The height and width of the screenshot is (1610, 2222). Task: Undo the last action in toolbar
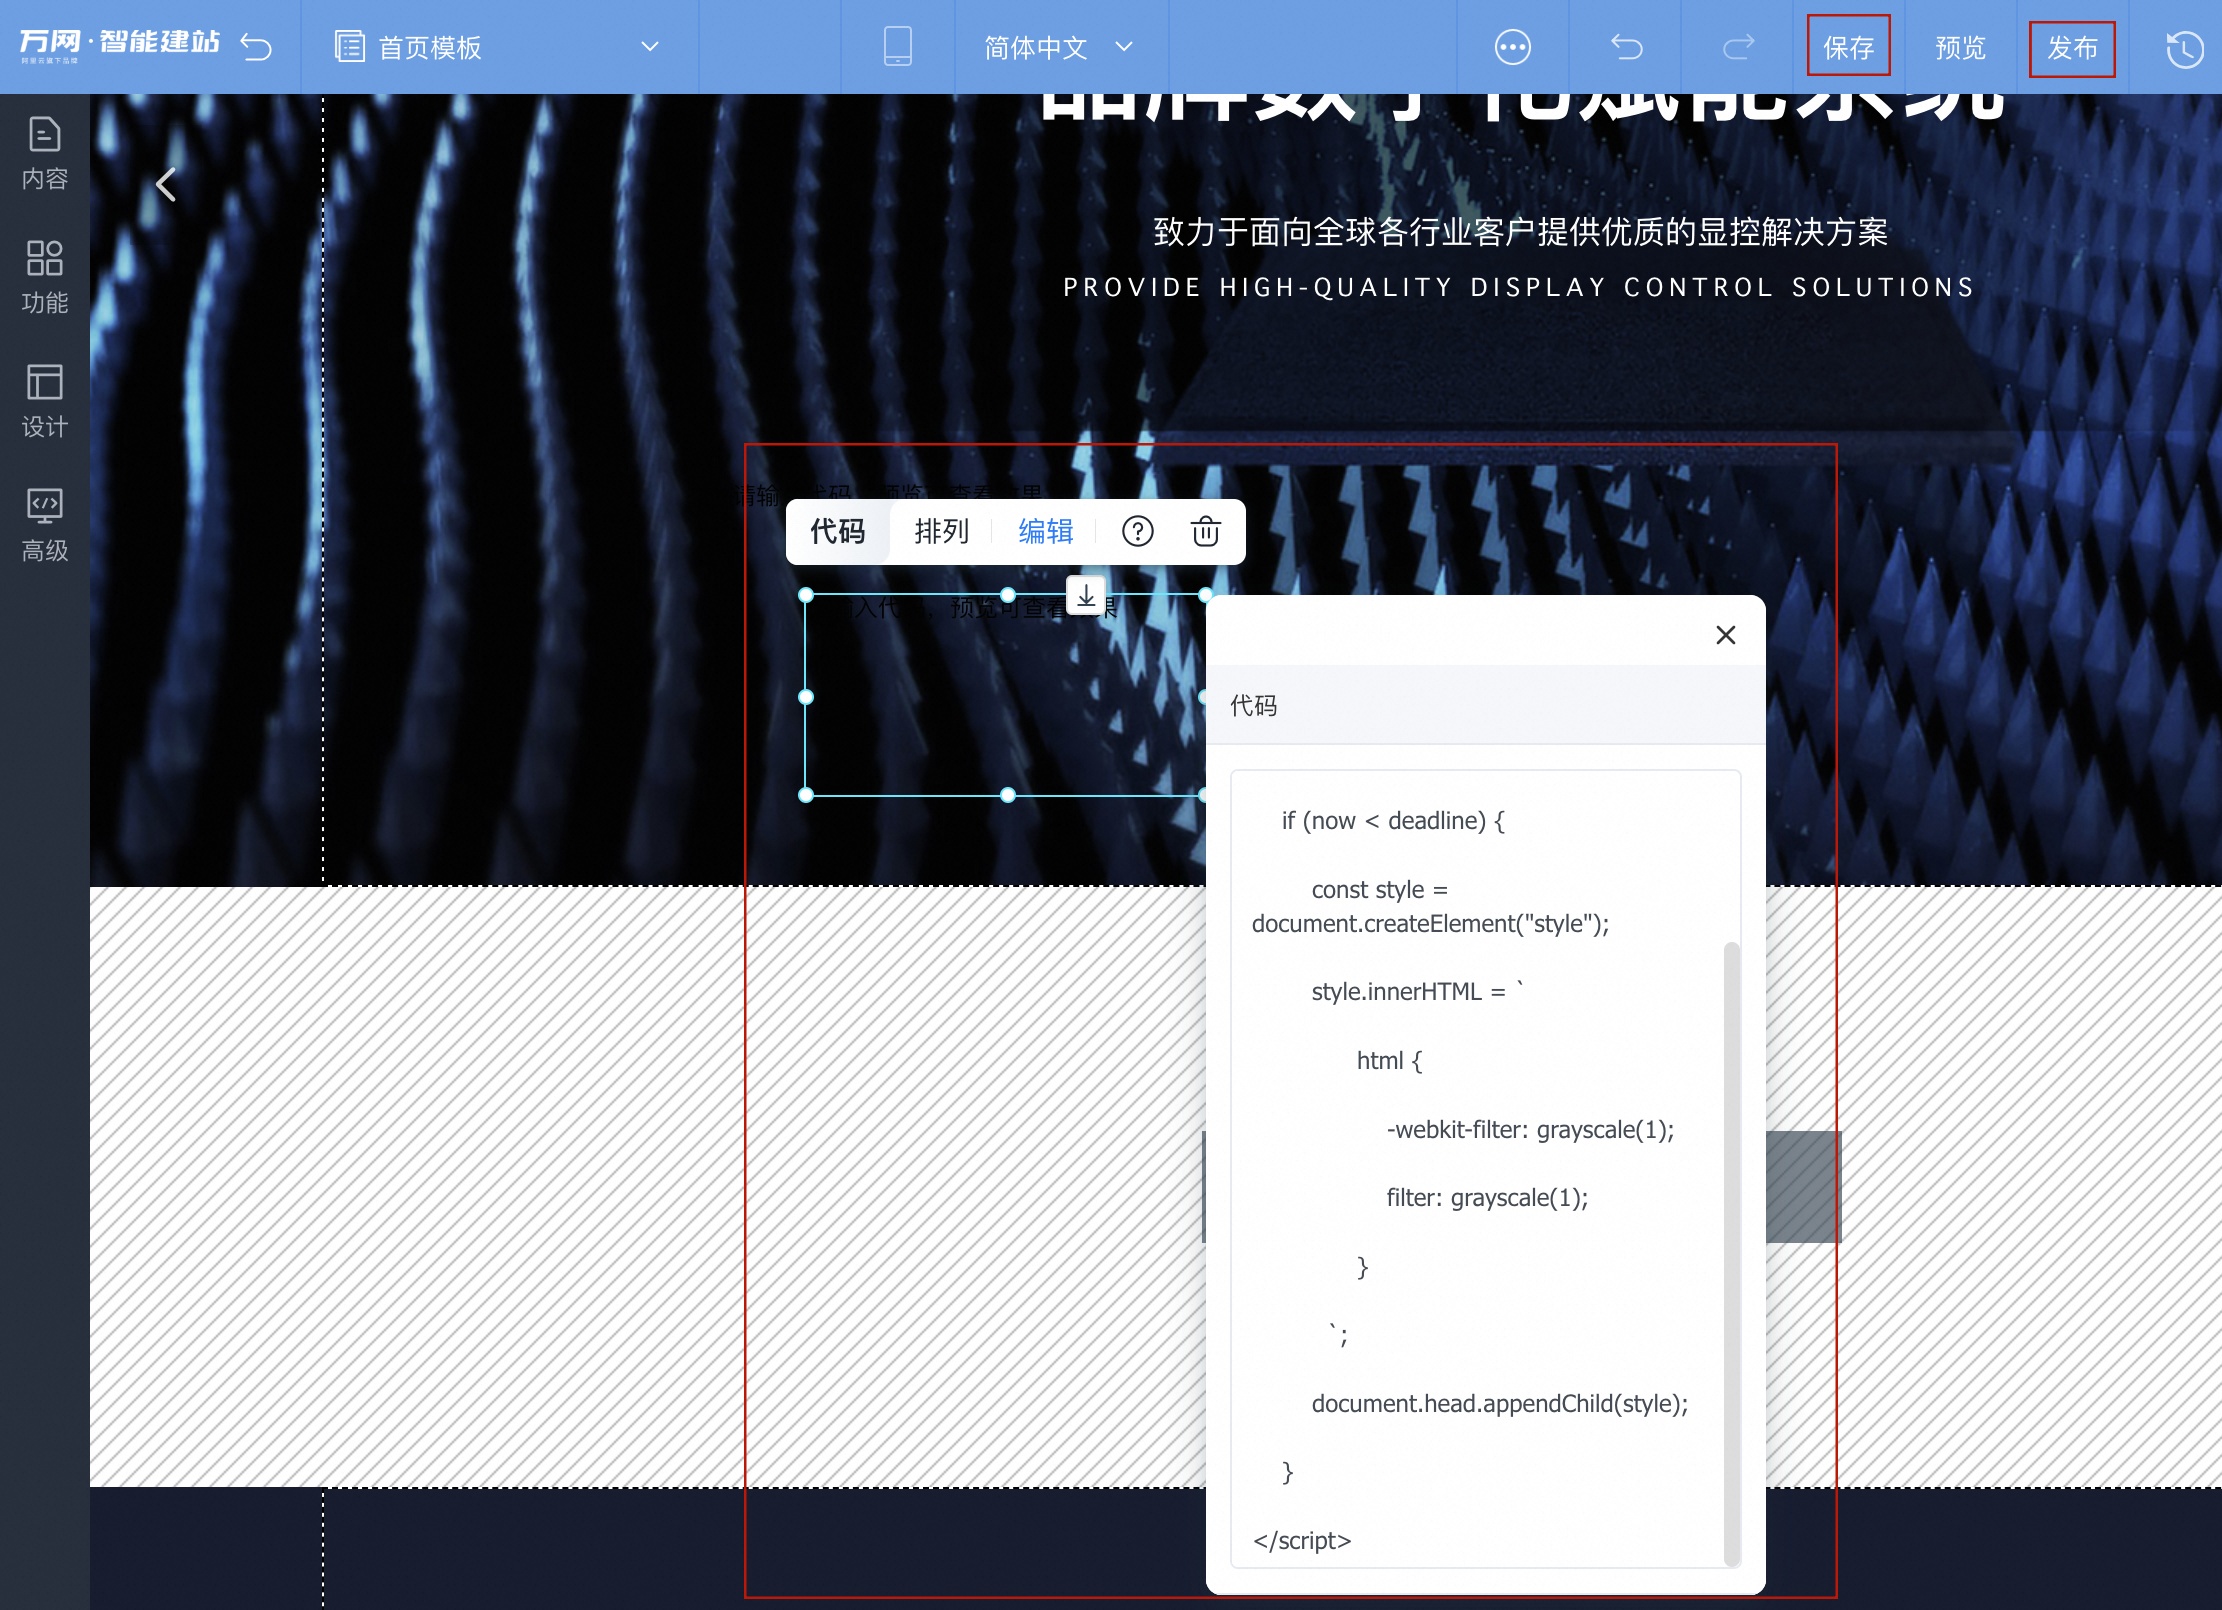coord(1627,47)
